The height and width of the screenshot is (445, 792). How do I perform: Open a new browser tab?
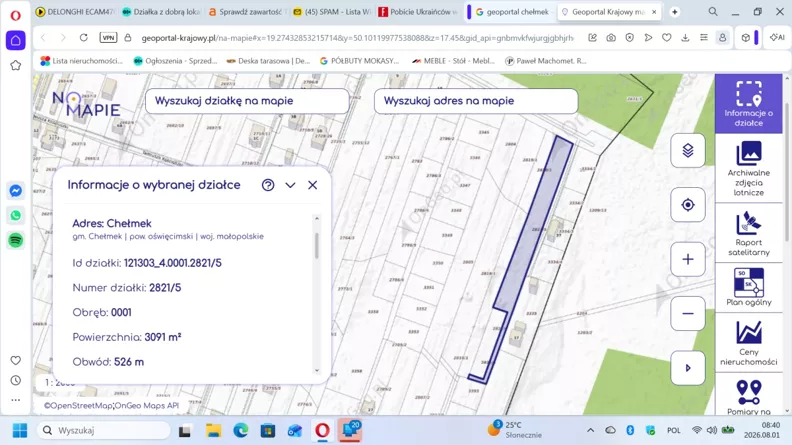(x=674, y=12)
